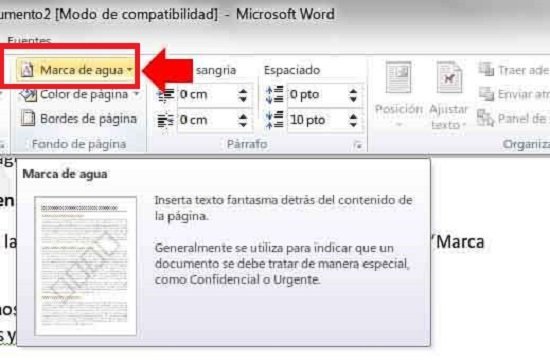Click the sangría label

click(x=216, y=70)
